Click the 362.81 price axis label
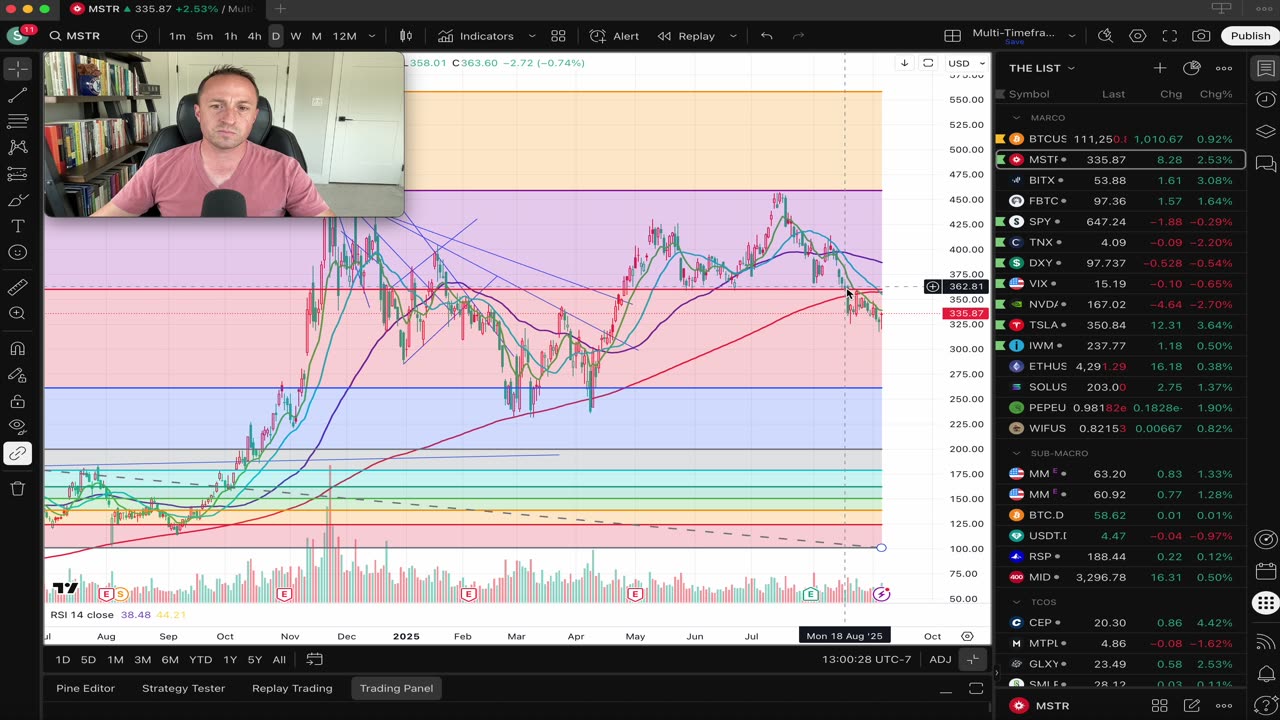This screenshot has height=720, width=1280. 966,287
